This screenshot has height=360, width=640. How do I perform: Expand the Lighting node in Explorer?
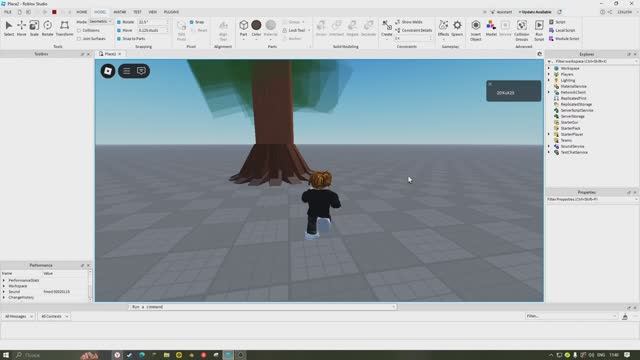[549, 80]
